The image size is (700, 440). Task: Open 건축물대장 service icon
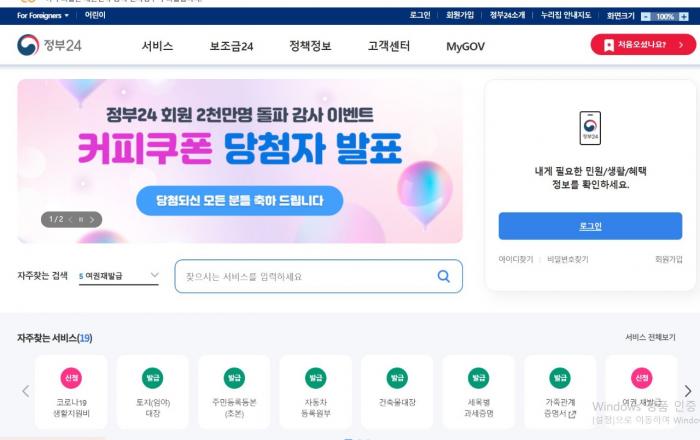pyautogui.click(x=397, y=378)
